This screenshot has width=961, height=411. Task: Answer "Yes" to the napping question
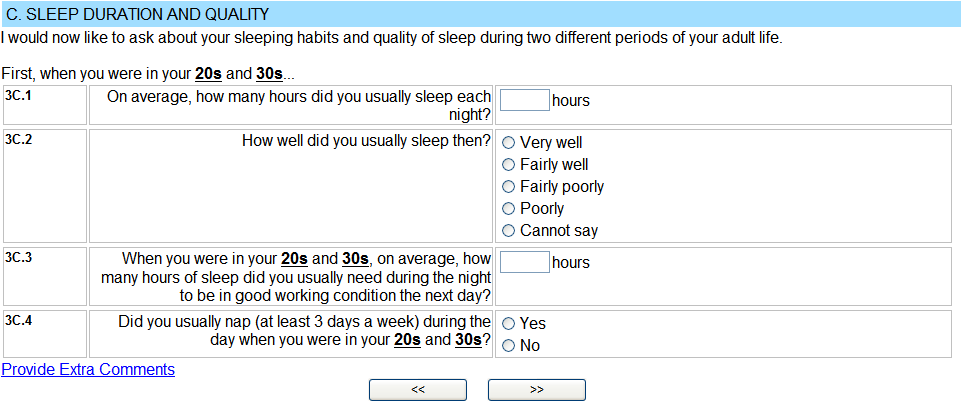tap(509, 324)
